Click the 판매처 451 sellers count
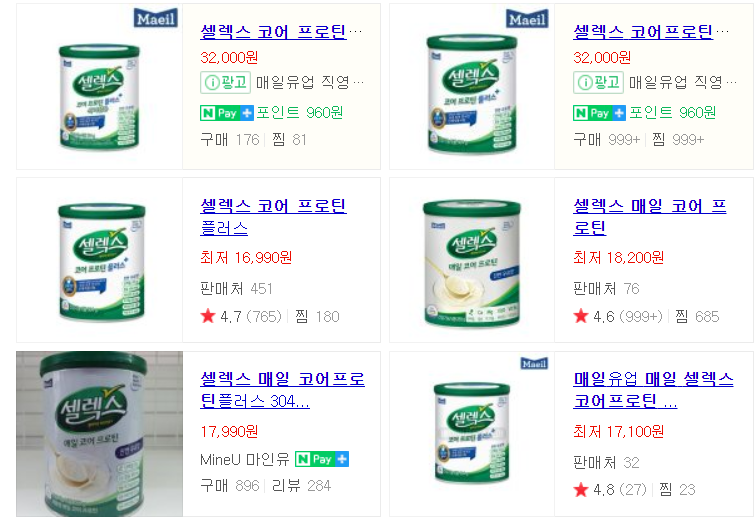Image resolution: width=756 pixels, height=525 pixels. pyautogui.click(x=236, y=288)
